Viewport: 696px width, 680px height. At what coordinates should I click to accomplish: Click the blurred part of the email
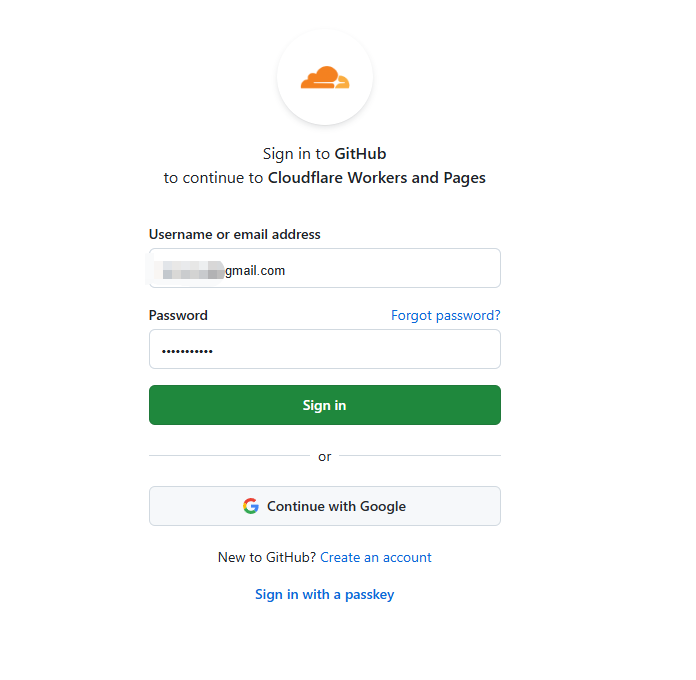(190, 270)
